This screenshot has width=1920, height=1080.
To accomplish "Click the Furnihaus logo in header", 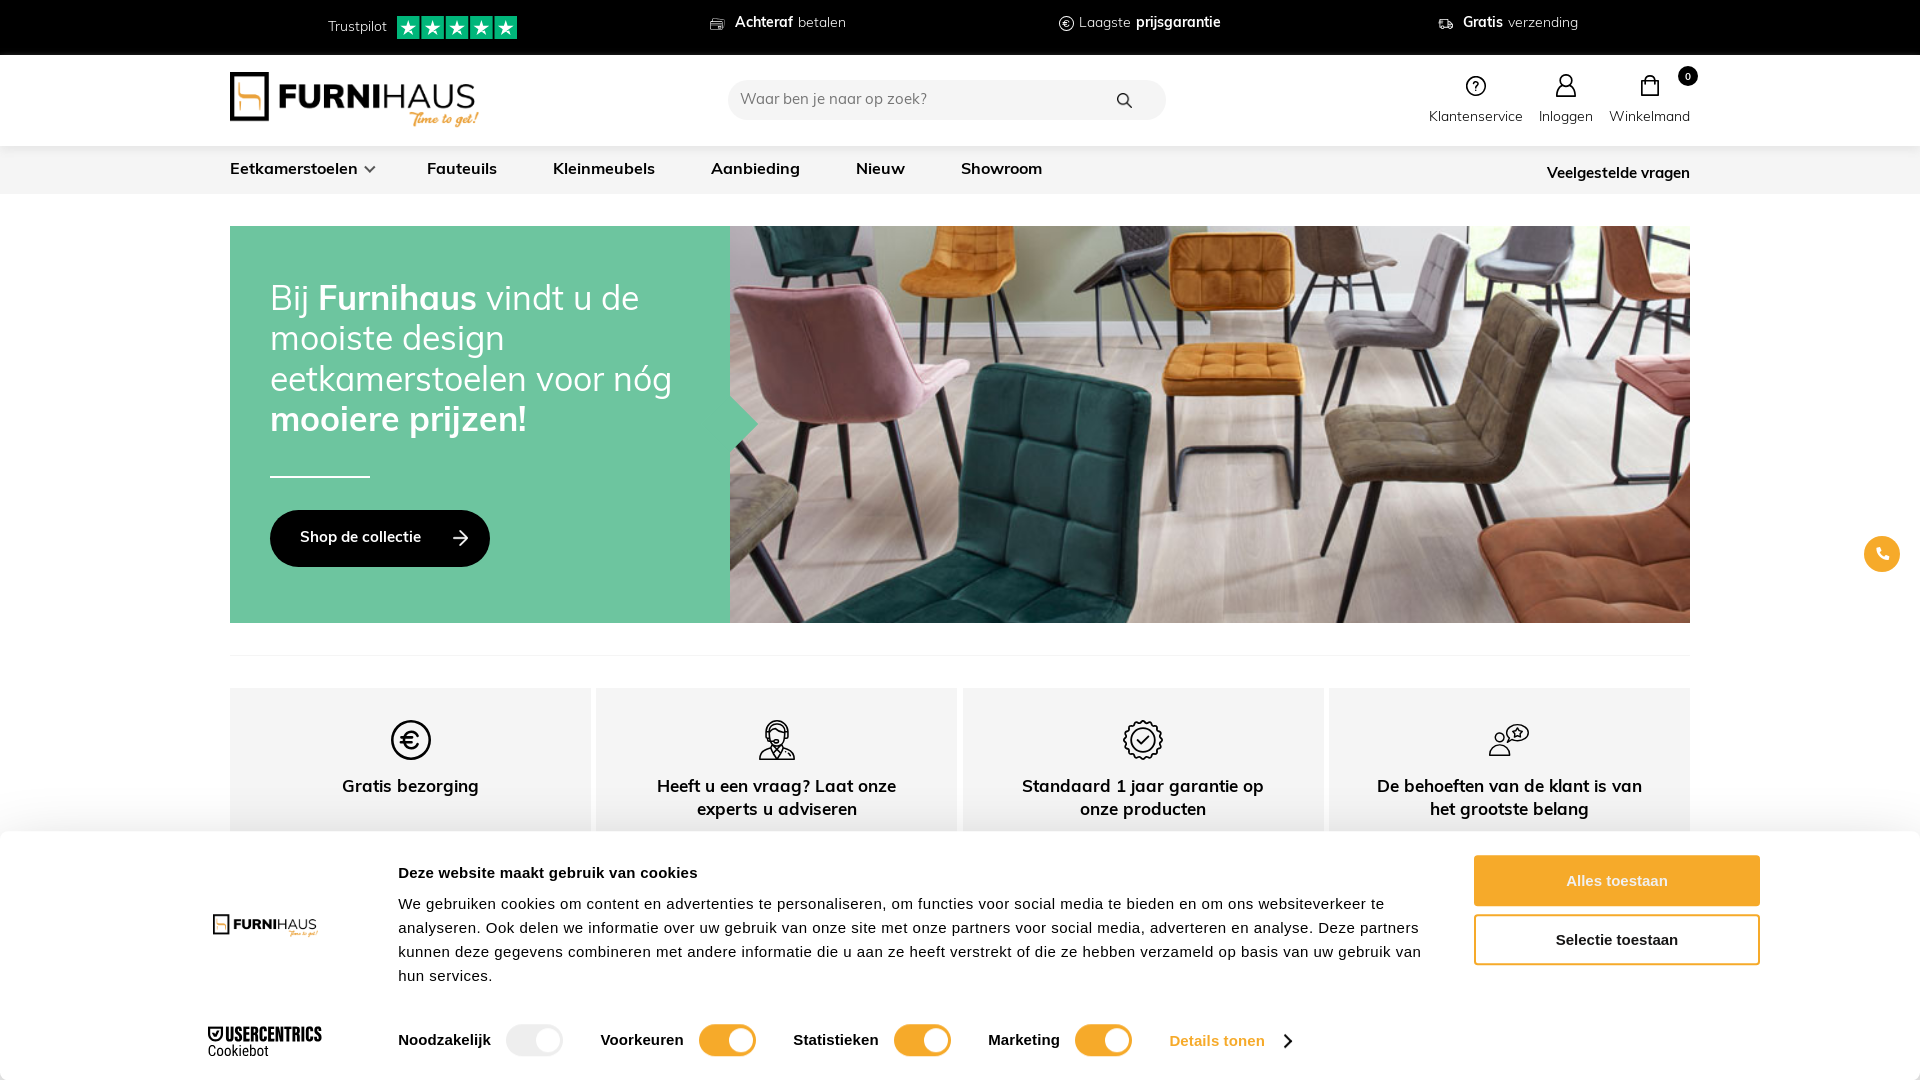I will coord(354,99).
